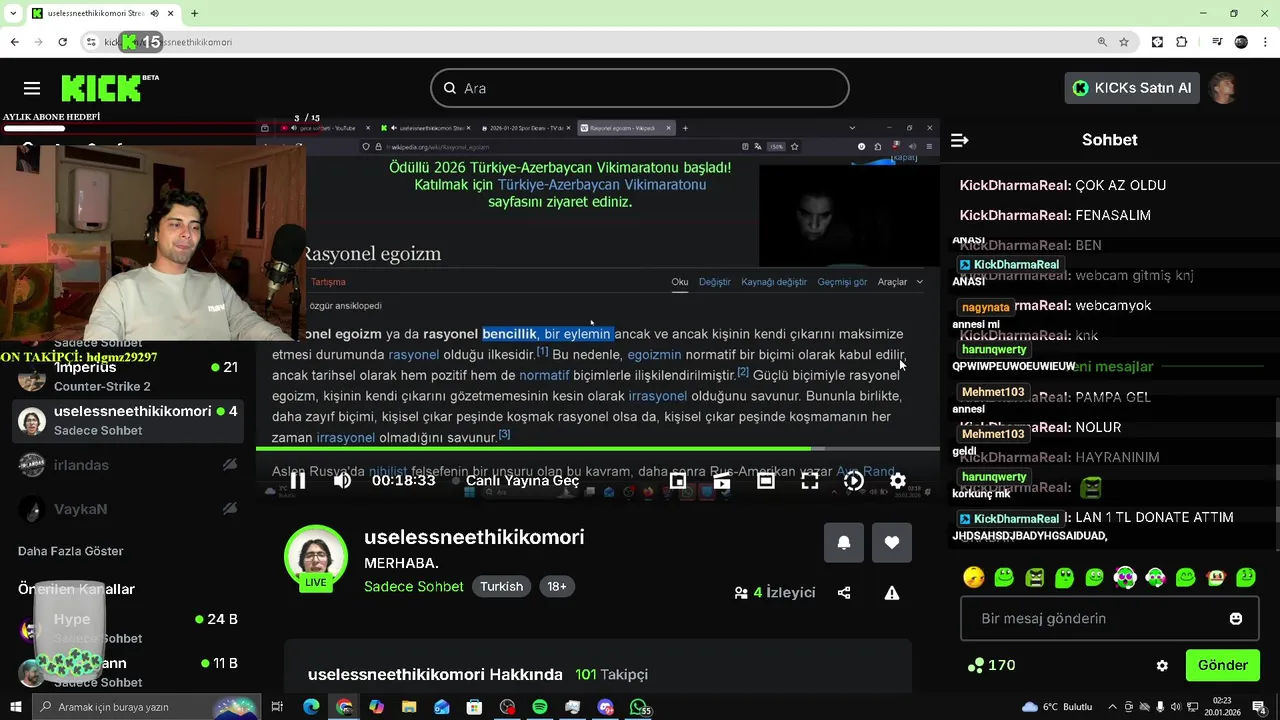The image size is (1280, 720).
Task: Open the Windows notification center
Action: [x=1260, y=707]
